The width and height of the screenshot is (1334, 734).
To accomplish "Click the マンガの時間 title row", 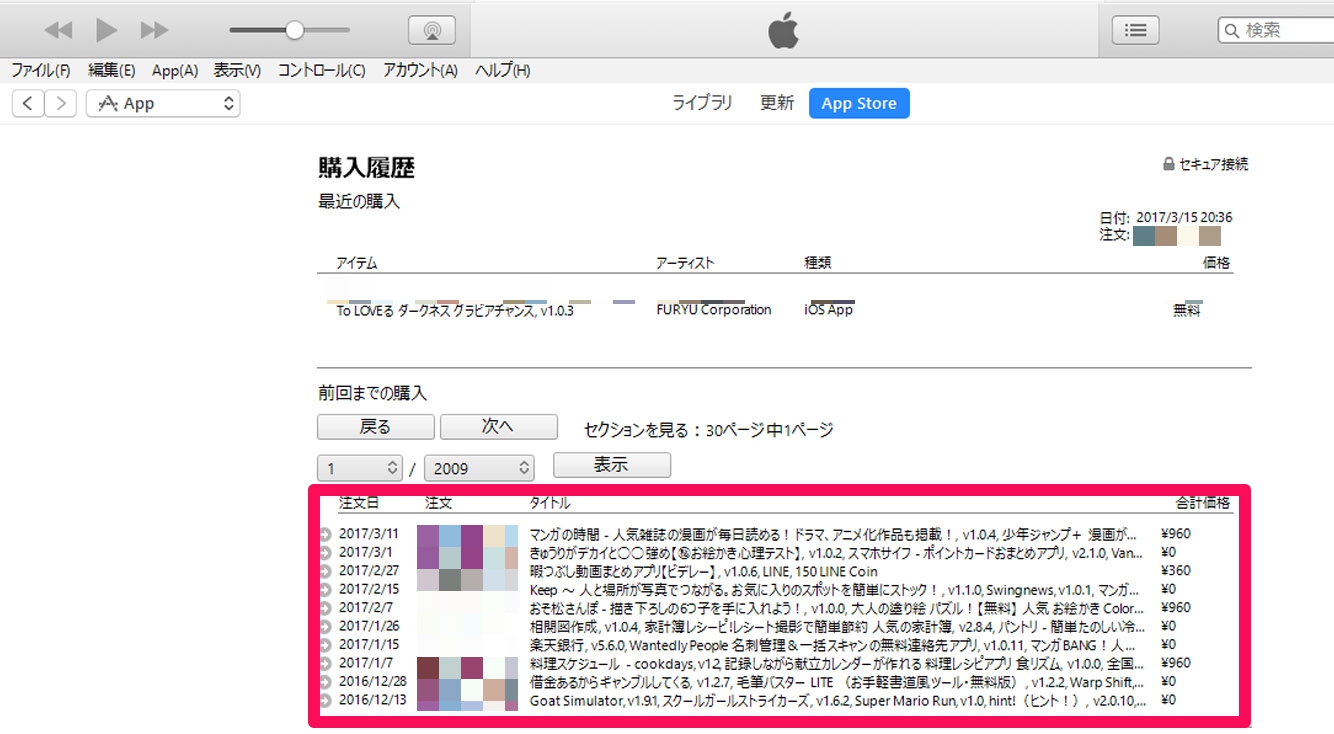I will [x=833, y=534].
